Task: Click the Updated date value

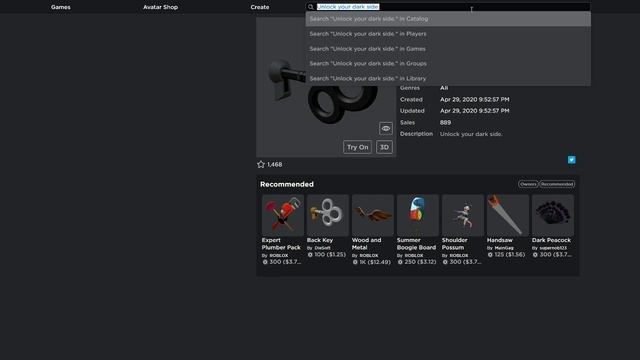Action: [x=475, y=111]
